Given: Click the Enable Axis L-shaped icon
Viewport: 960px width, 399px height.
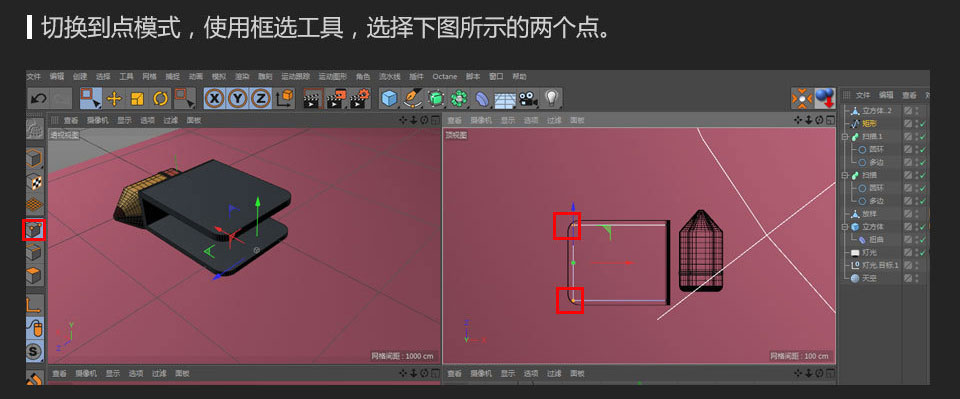Looking at the screenshot, I should (35, 304).
